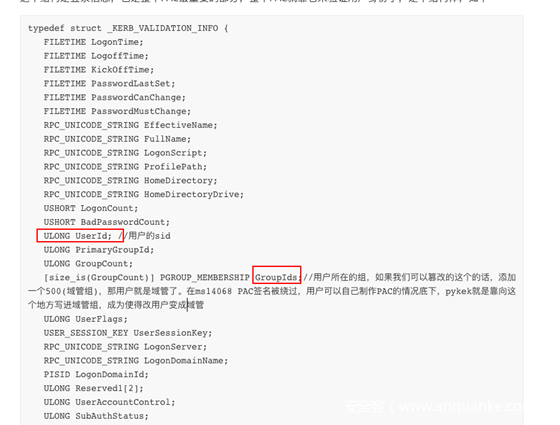560x425 pixels.
Task: Click the FILETIME KickOffTime line
Action: pyautogui.click(x=99, y=70)
